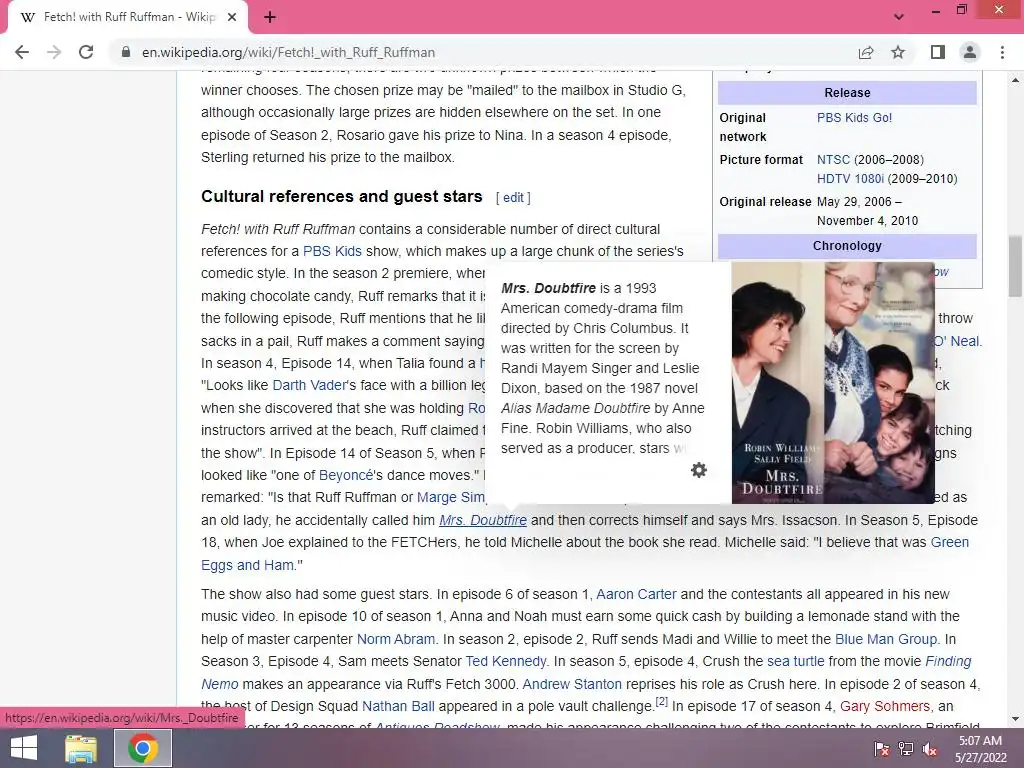Open the taskbar clock and date
The height and width of the screenshot is (768, 1024).
pos(980,748)
